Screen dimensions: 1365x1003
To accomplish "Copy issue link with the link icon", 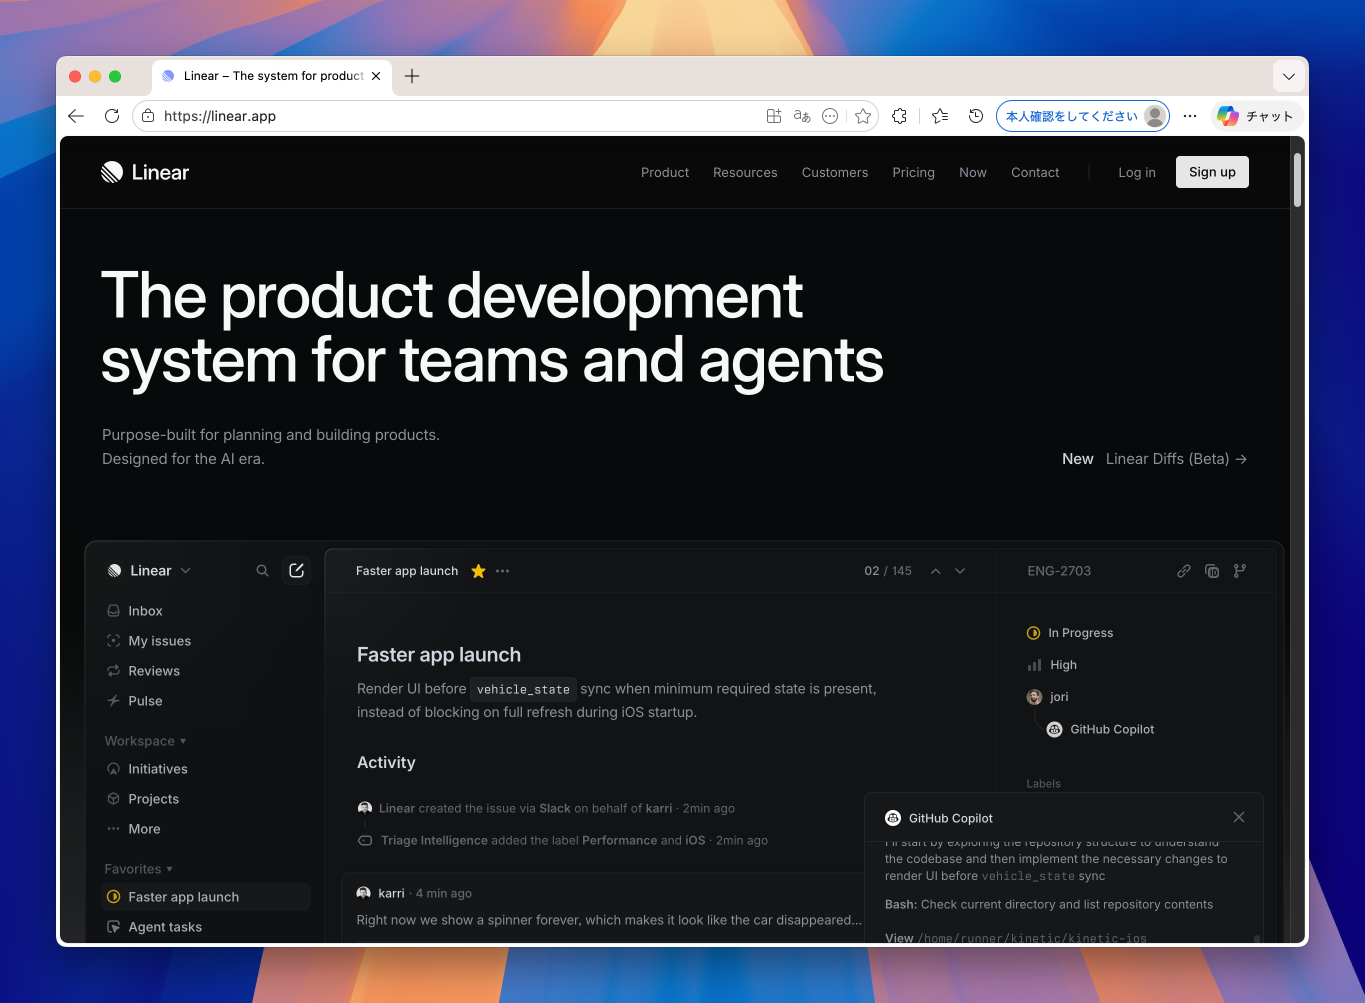I will coord(1184,571).
